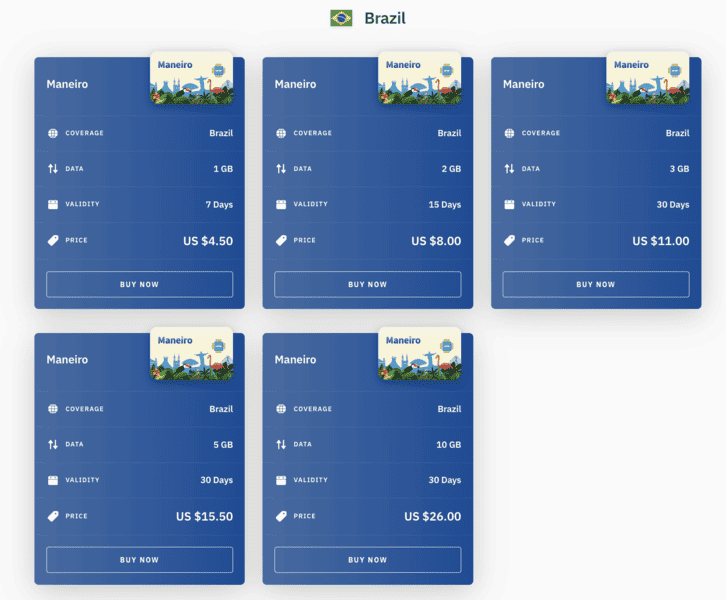Buy the 10 GB US $26.00 plan
The height and width of the screenshot is (600, 726).
pyautogui.click(x=367, y=560)
